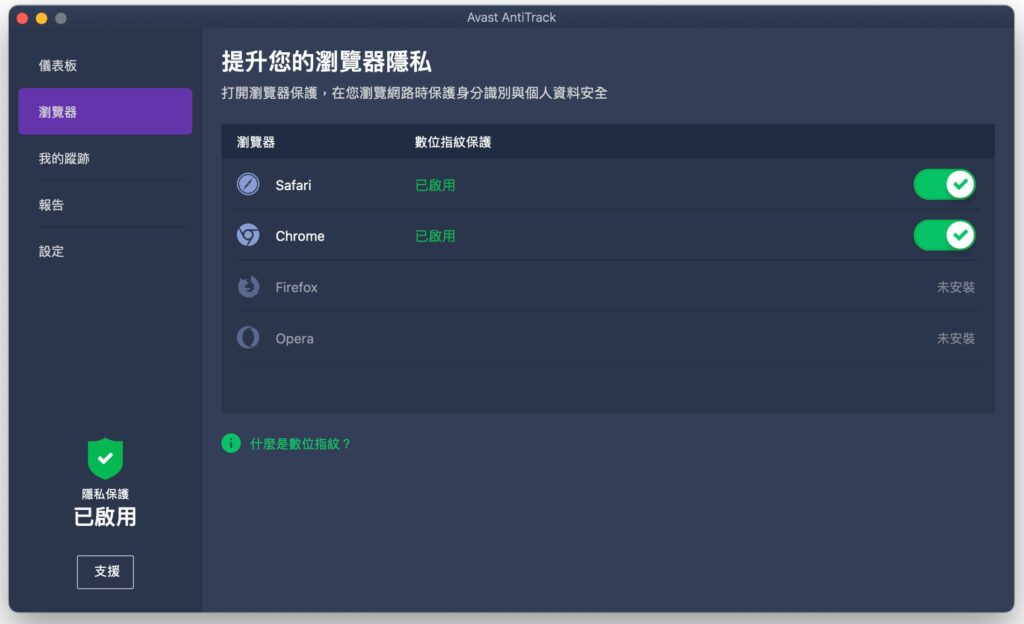Click the Chrome name label
The width and height of the screenshot is (1024, 624).
tap(300, 236)
